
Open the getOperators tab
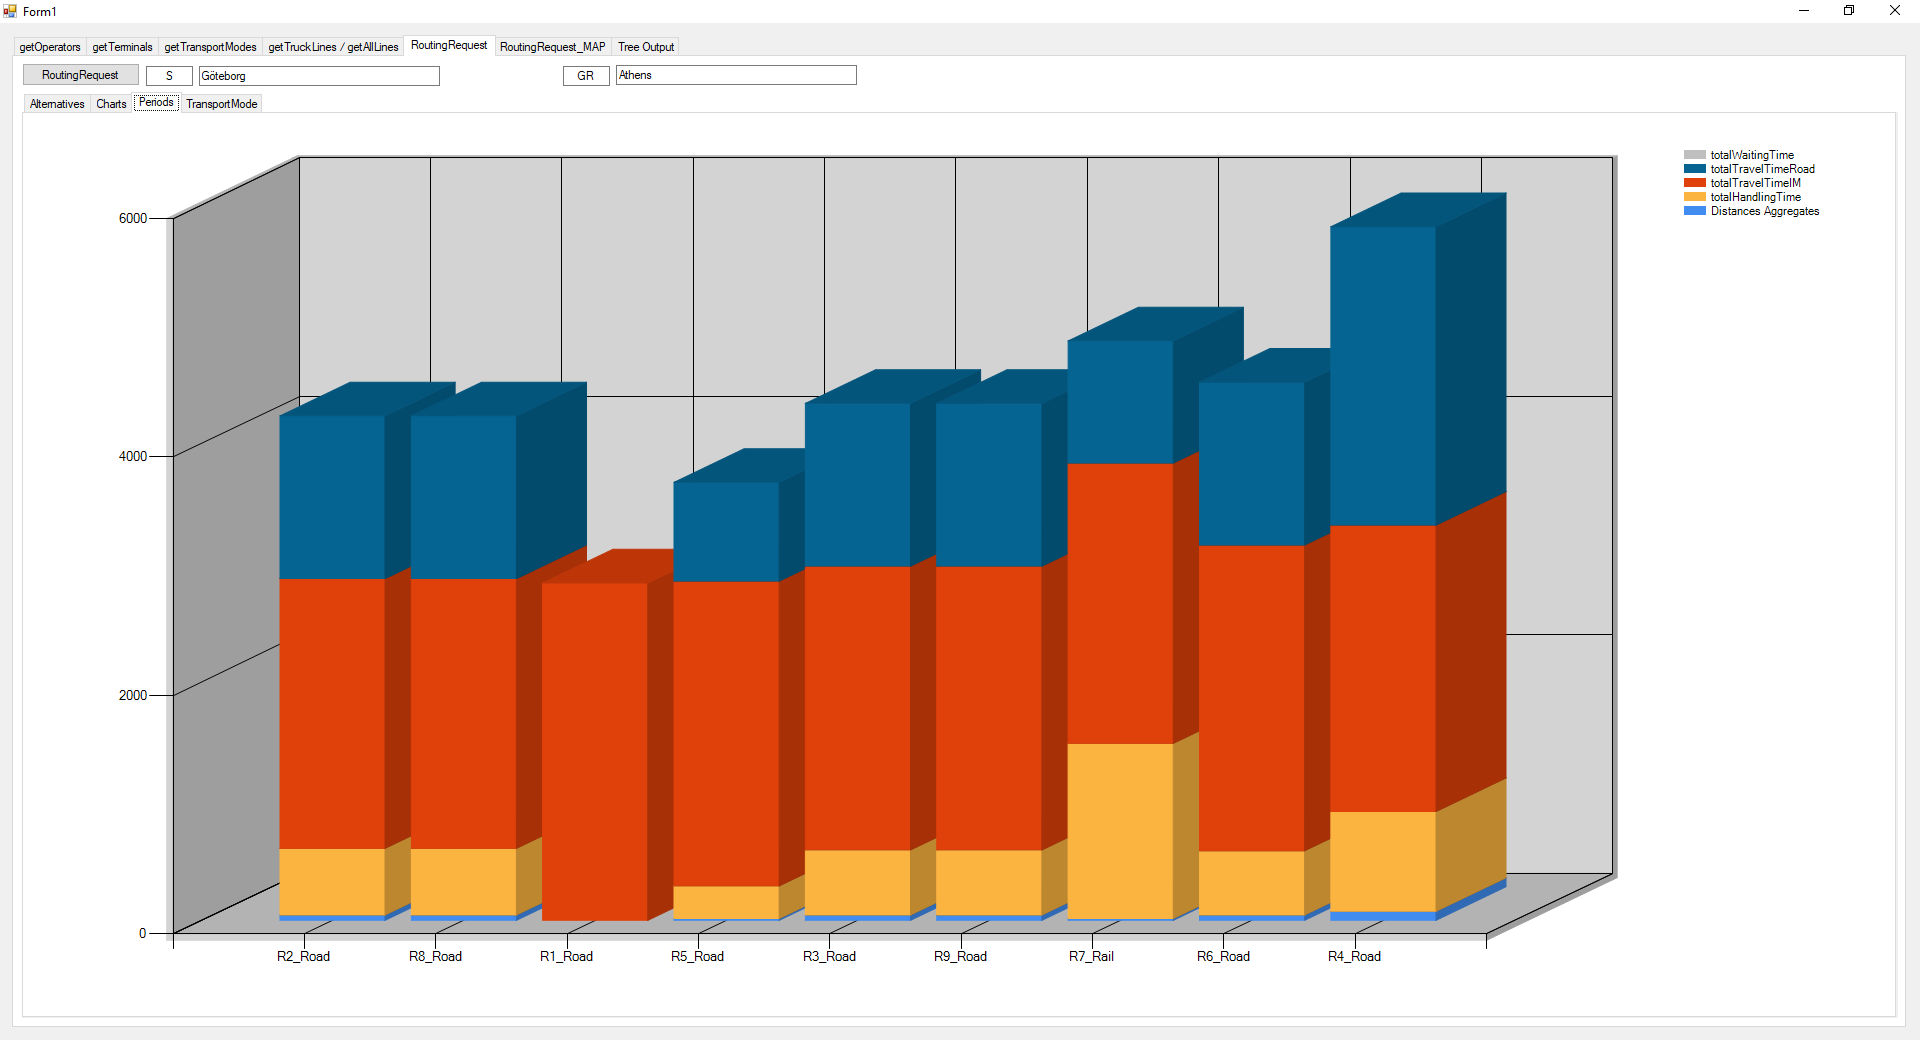tap(50, 47)
